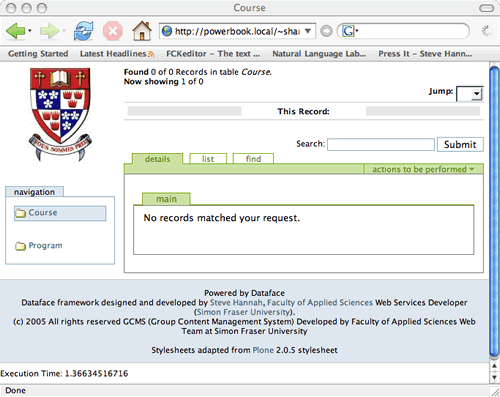Switch to the find tab
Screen dimensions: 500x397
[x=253, y=159]
